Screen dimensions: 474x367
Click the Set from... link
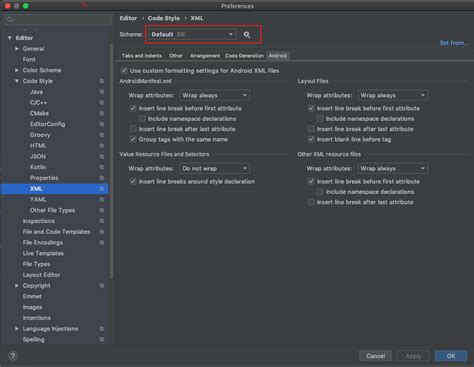[x=454, y=43]
